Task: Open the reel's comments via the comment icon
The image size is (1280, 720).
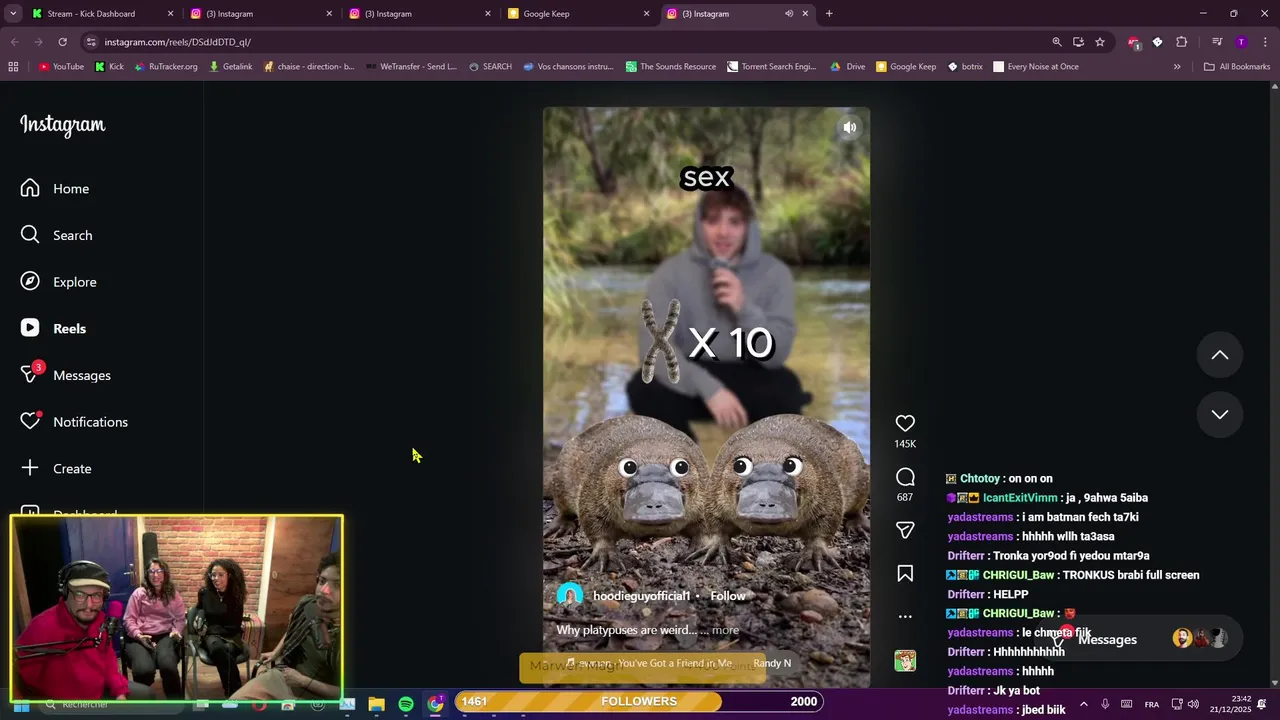Action: click(905, 477)
